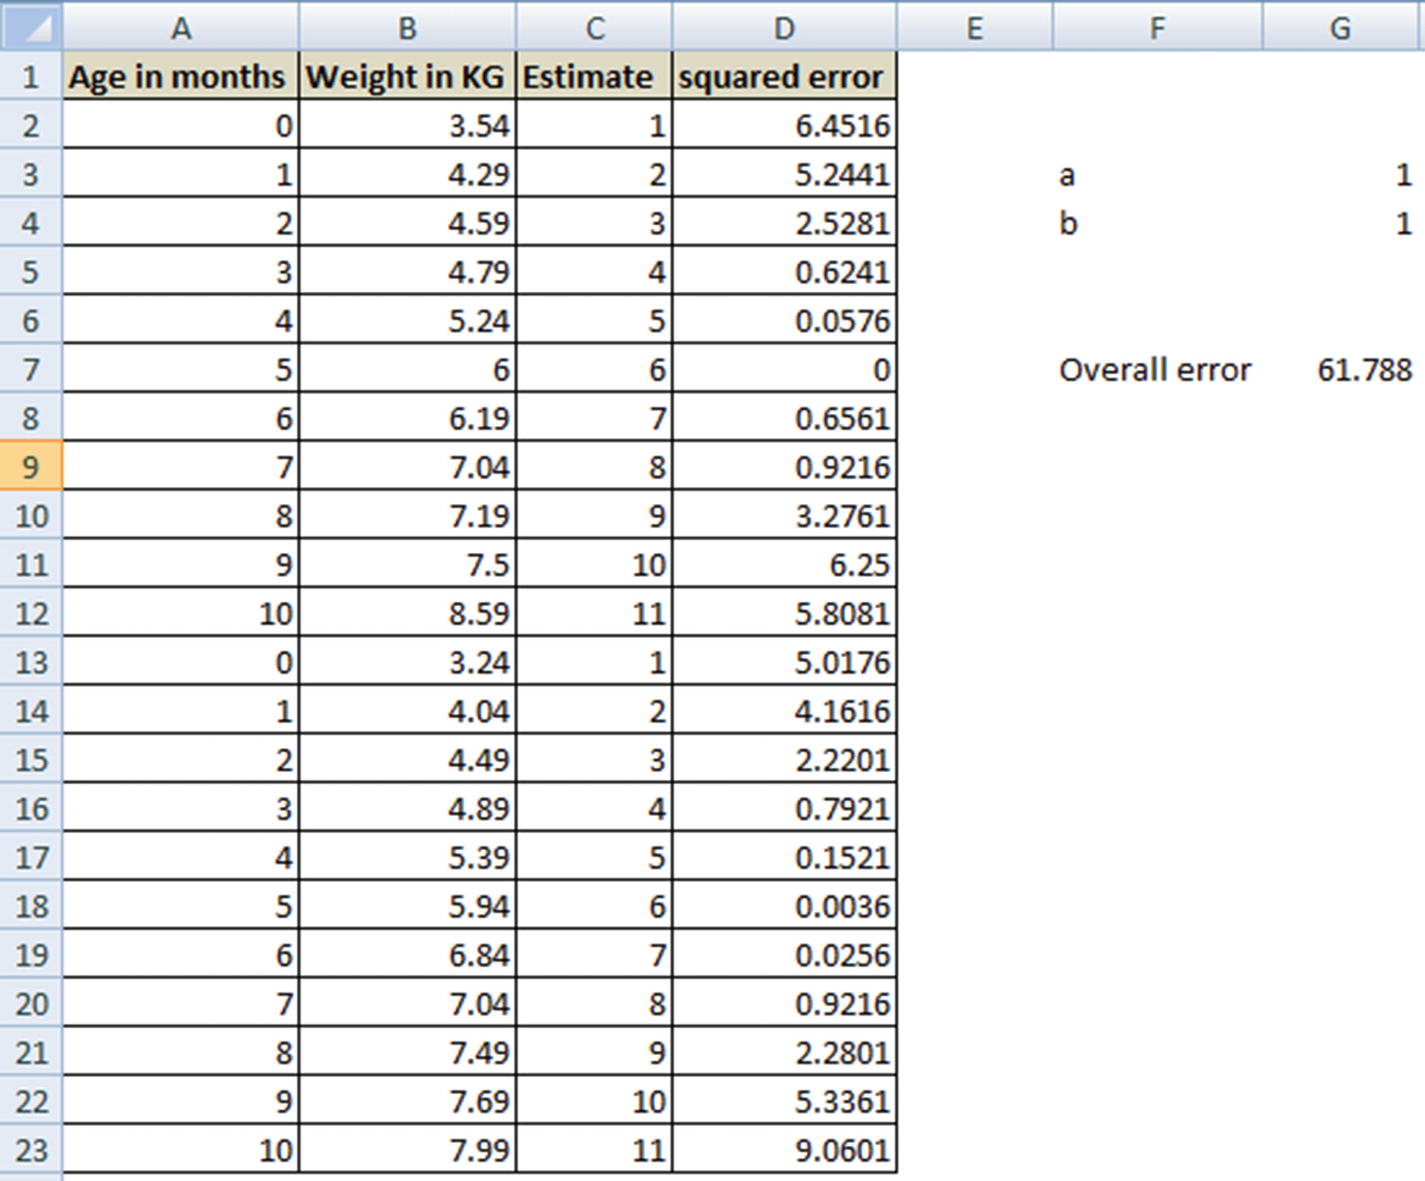Select the 'Overall error' label cell
The width and height of the screenshot is (1425, 1181).
1156,370
